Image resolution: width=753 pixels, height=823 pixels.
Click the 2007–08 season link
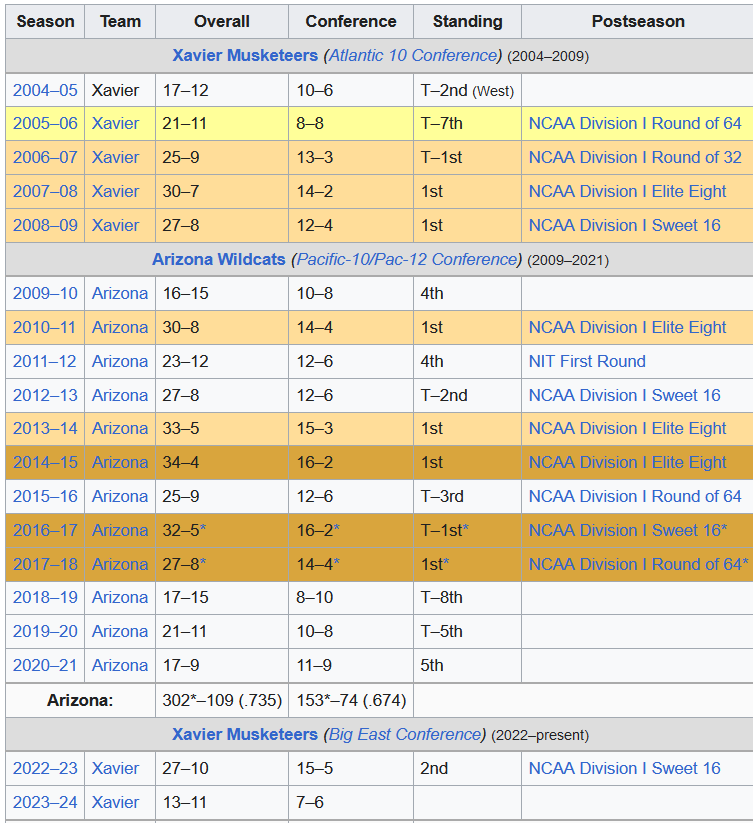45,192
